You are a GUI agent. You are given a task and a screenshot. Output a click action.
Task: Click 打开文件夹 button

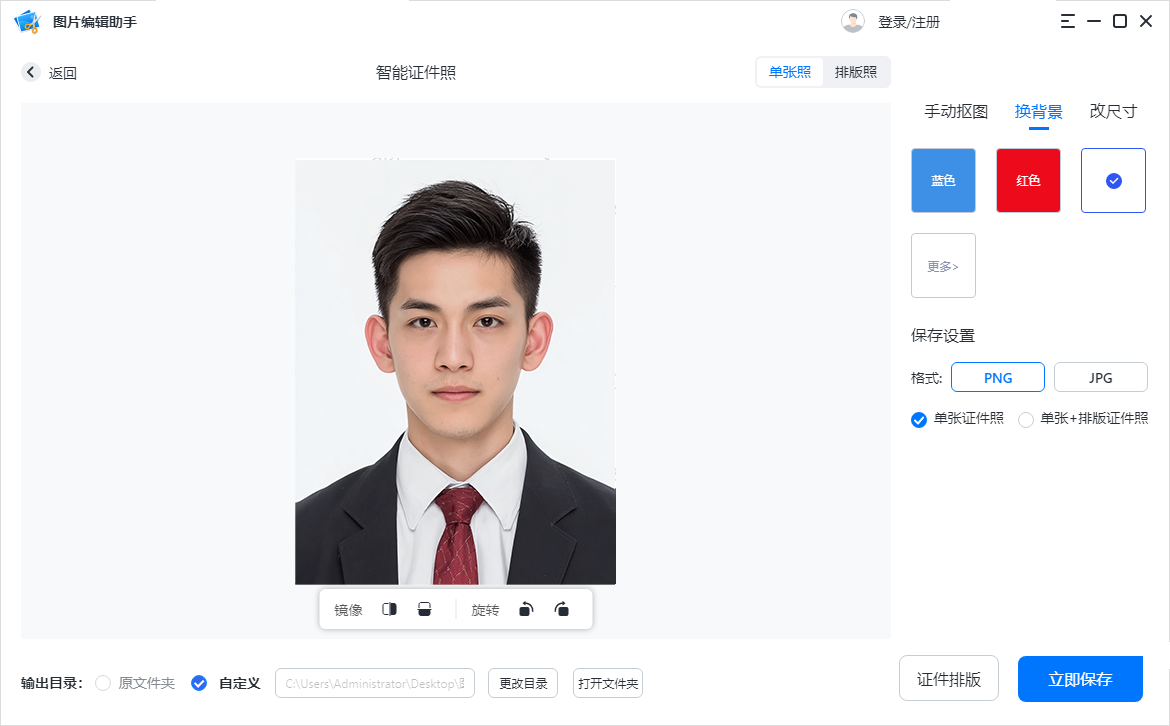coord(607,683)
